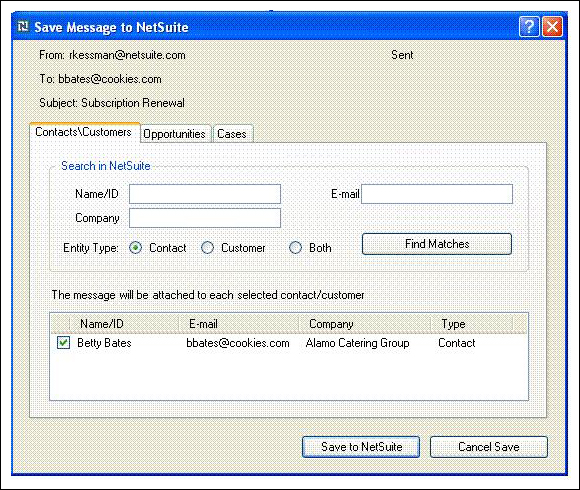
Task: Click the From: rkessman@netsuite.com text
Action: pyautogui.click(x=112, y=55)
